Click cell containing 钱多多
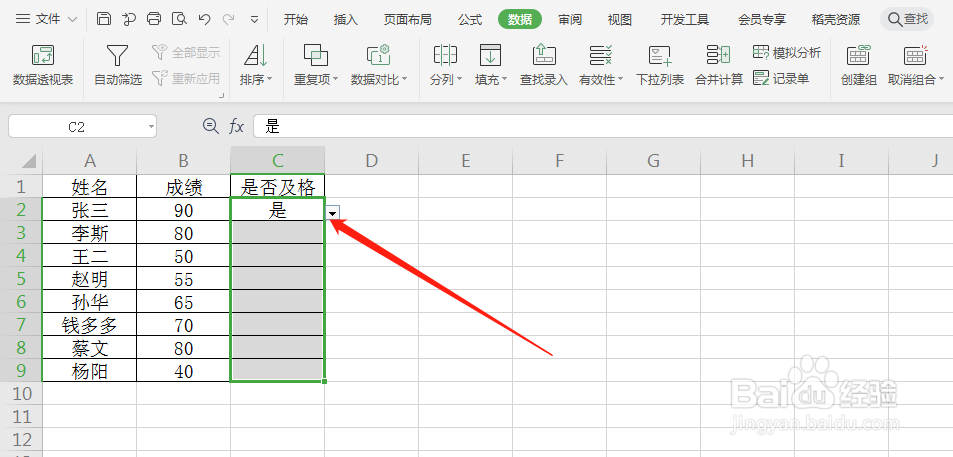953x457 pixels. point(90,325)
